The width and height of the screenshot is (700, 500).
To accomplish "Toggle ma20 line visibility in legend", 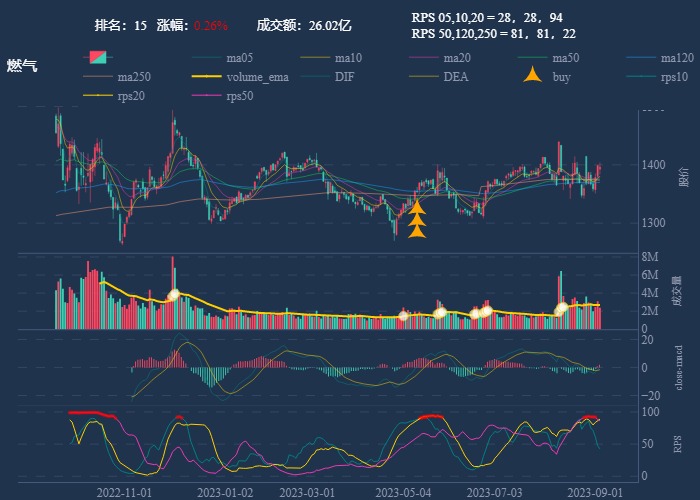I will pos(457,58).
